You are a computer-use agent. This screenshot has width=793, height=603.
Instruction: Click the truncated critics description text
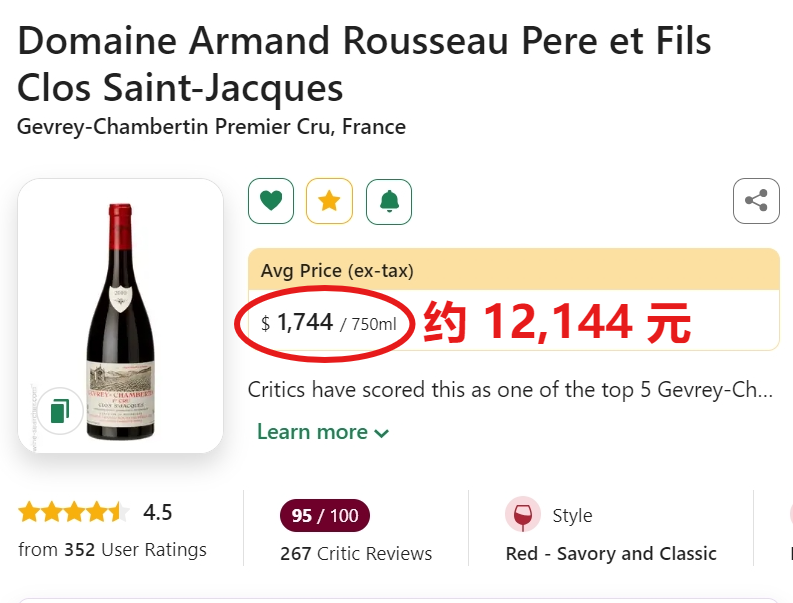click(510, 389)
